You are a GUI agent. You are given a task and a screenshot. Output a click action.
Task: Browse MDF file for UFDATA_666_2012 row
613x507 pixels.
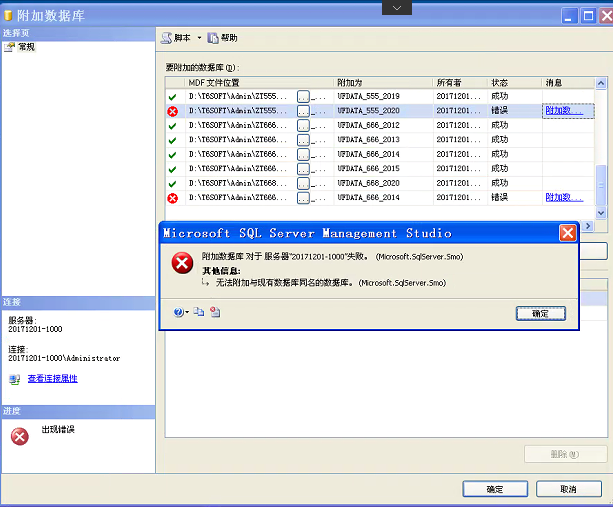pos(303,125)
